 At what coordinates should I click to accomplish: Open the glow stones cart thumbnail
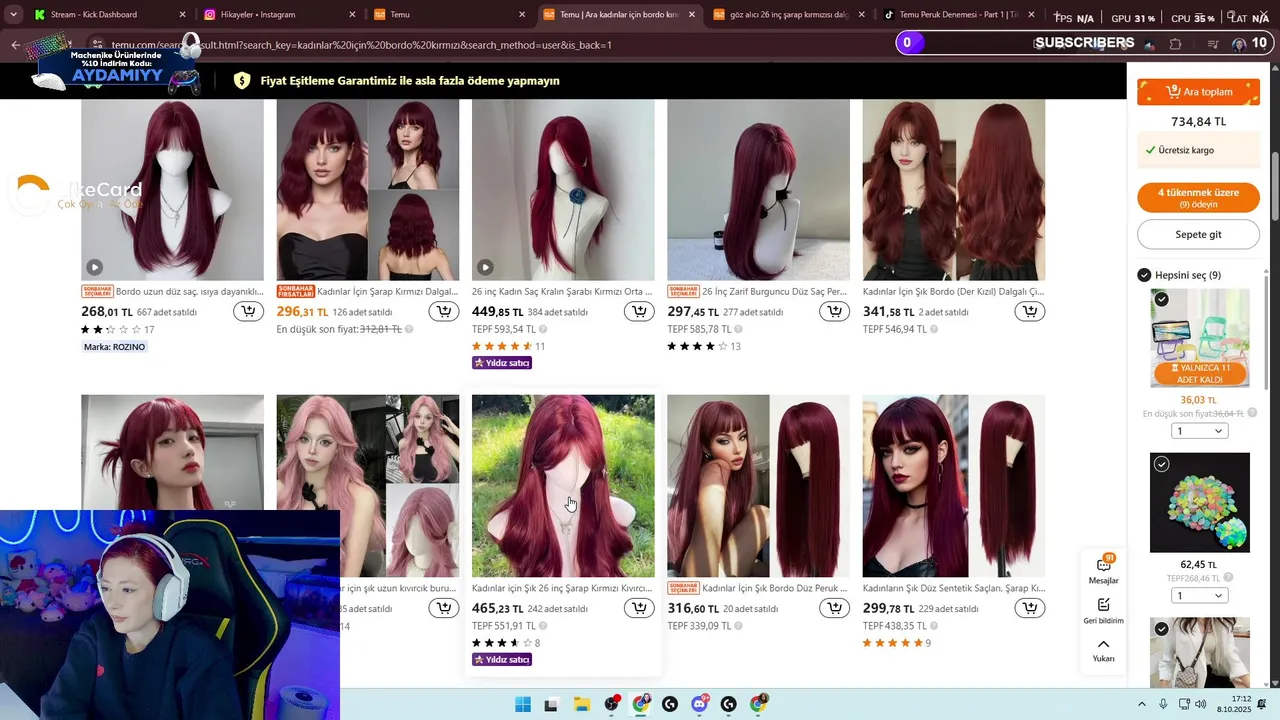point(1199,503)
